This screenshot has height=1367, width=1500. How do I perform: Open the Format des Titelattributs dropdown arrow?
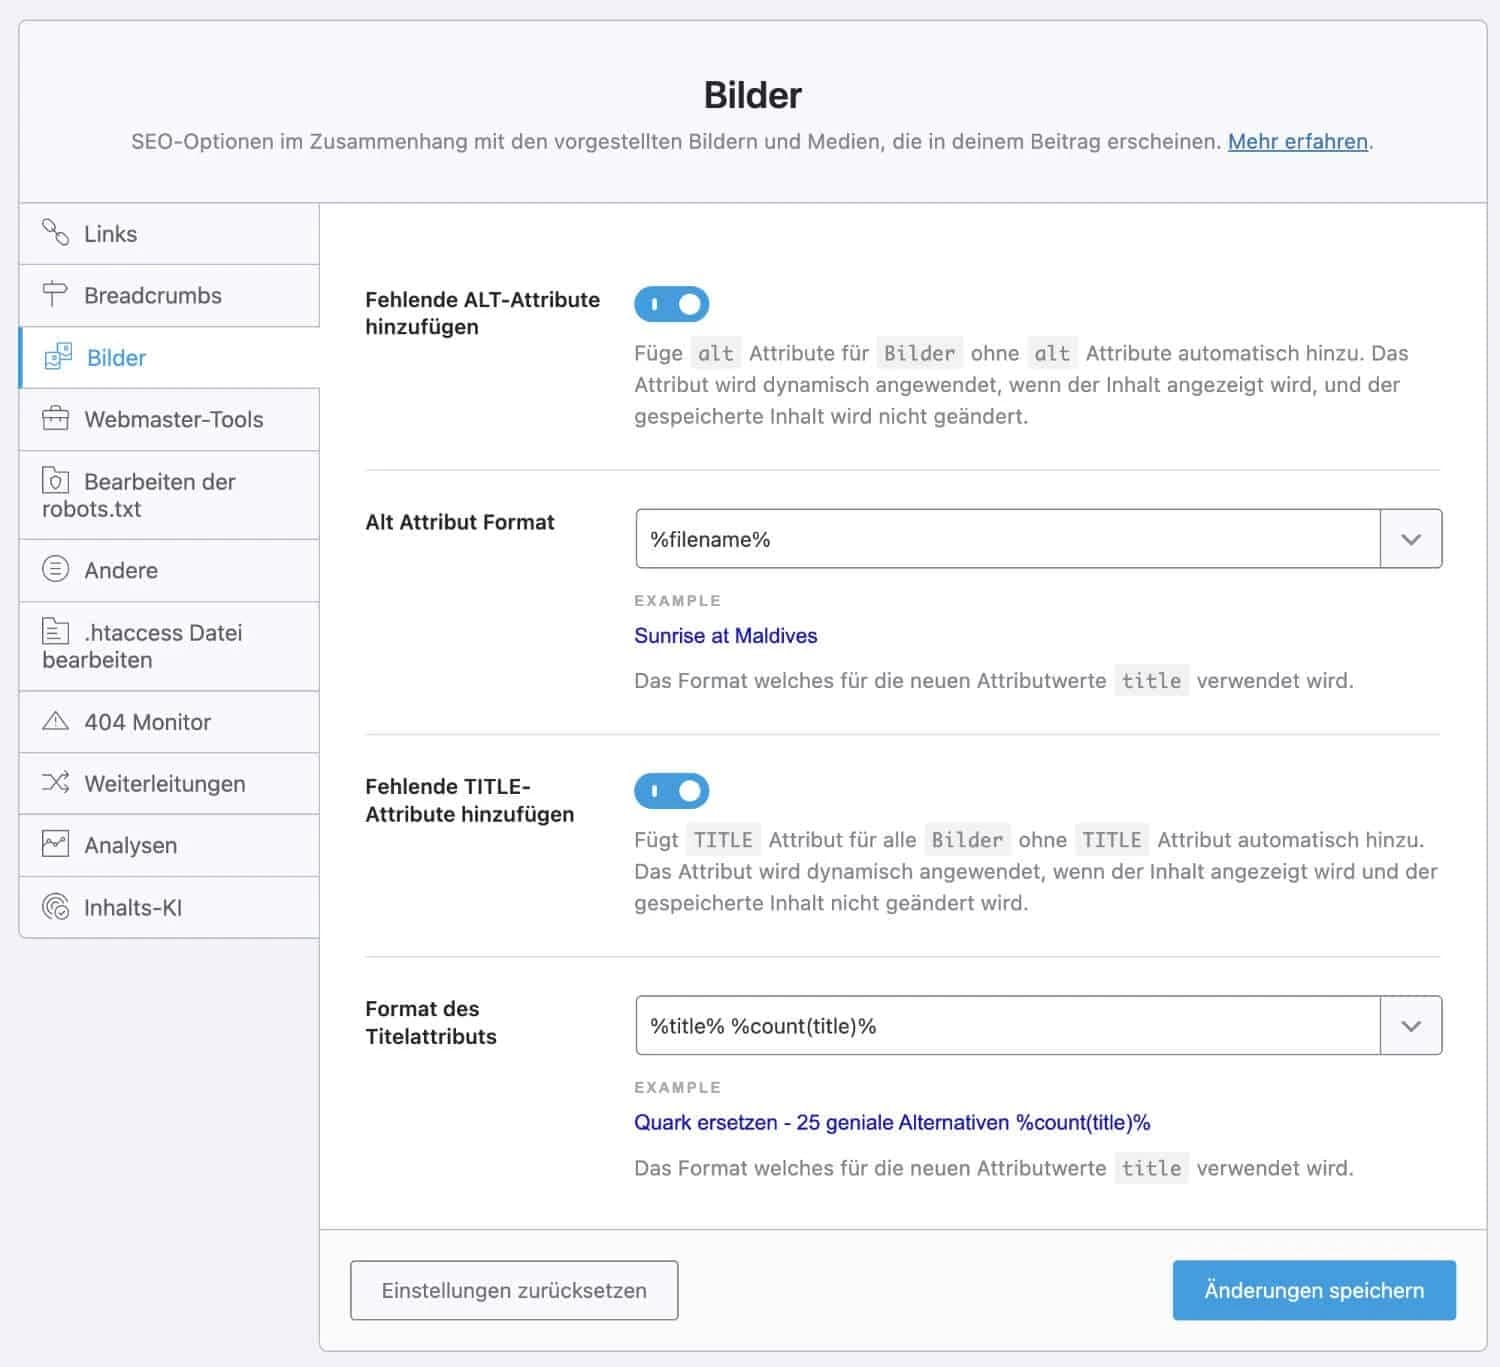click(x=1410, y=1026)
